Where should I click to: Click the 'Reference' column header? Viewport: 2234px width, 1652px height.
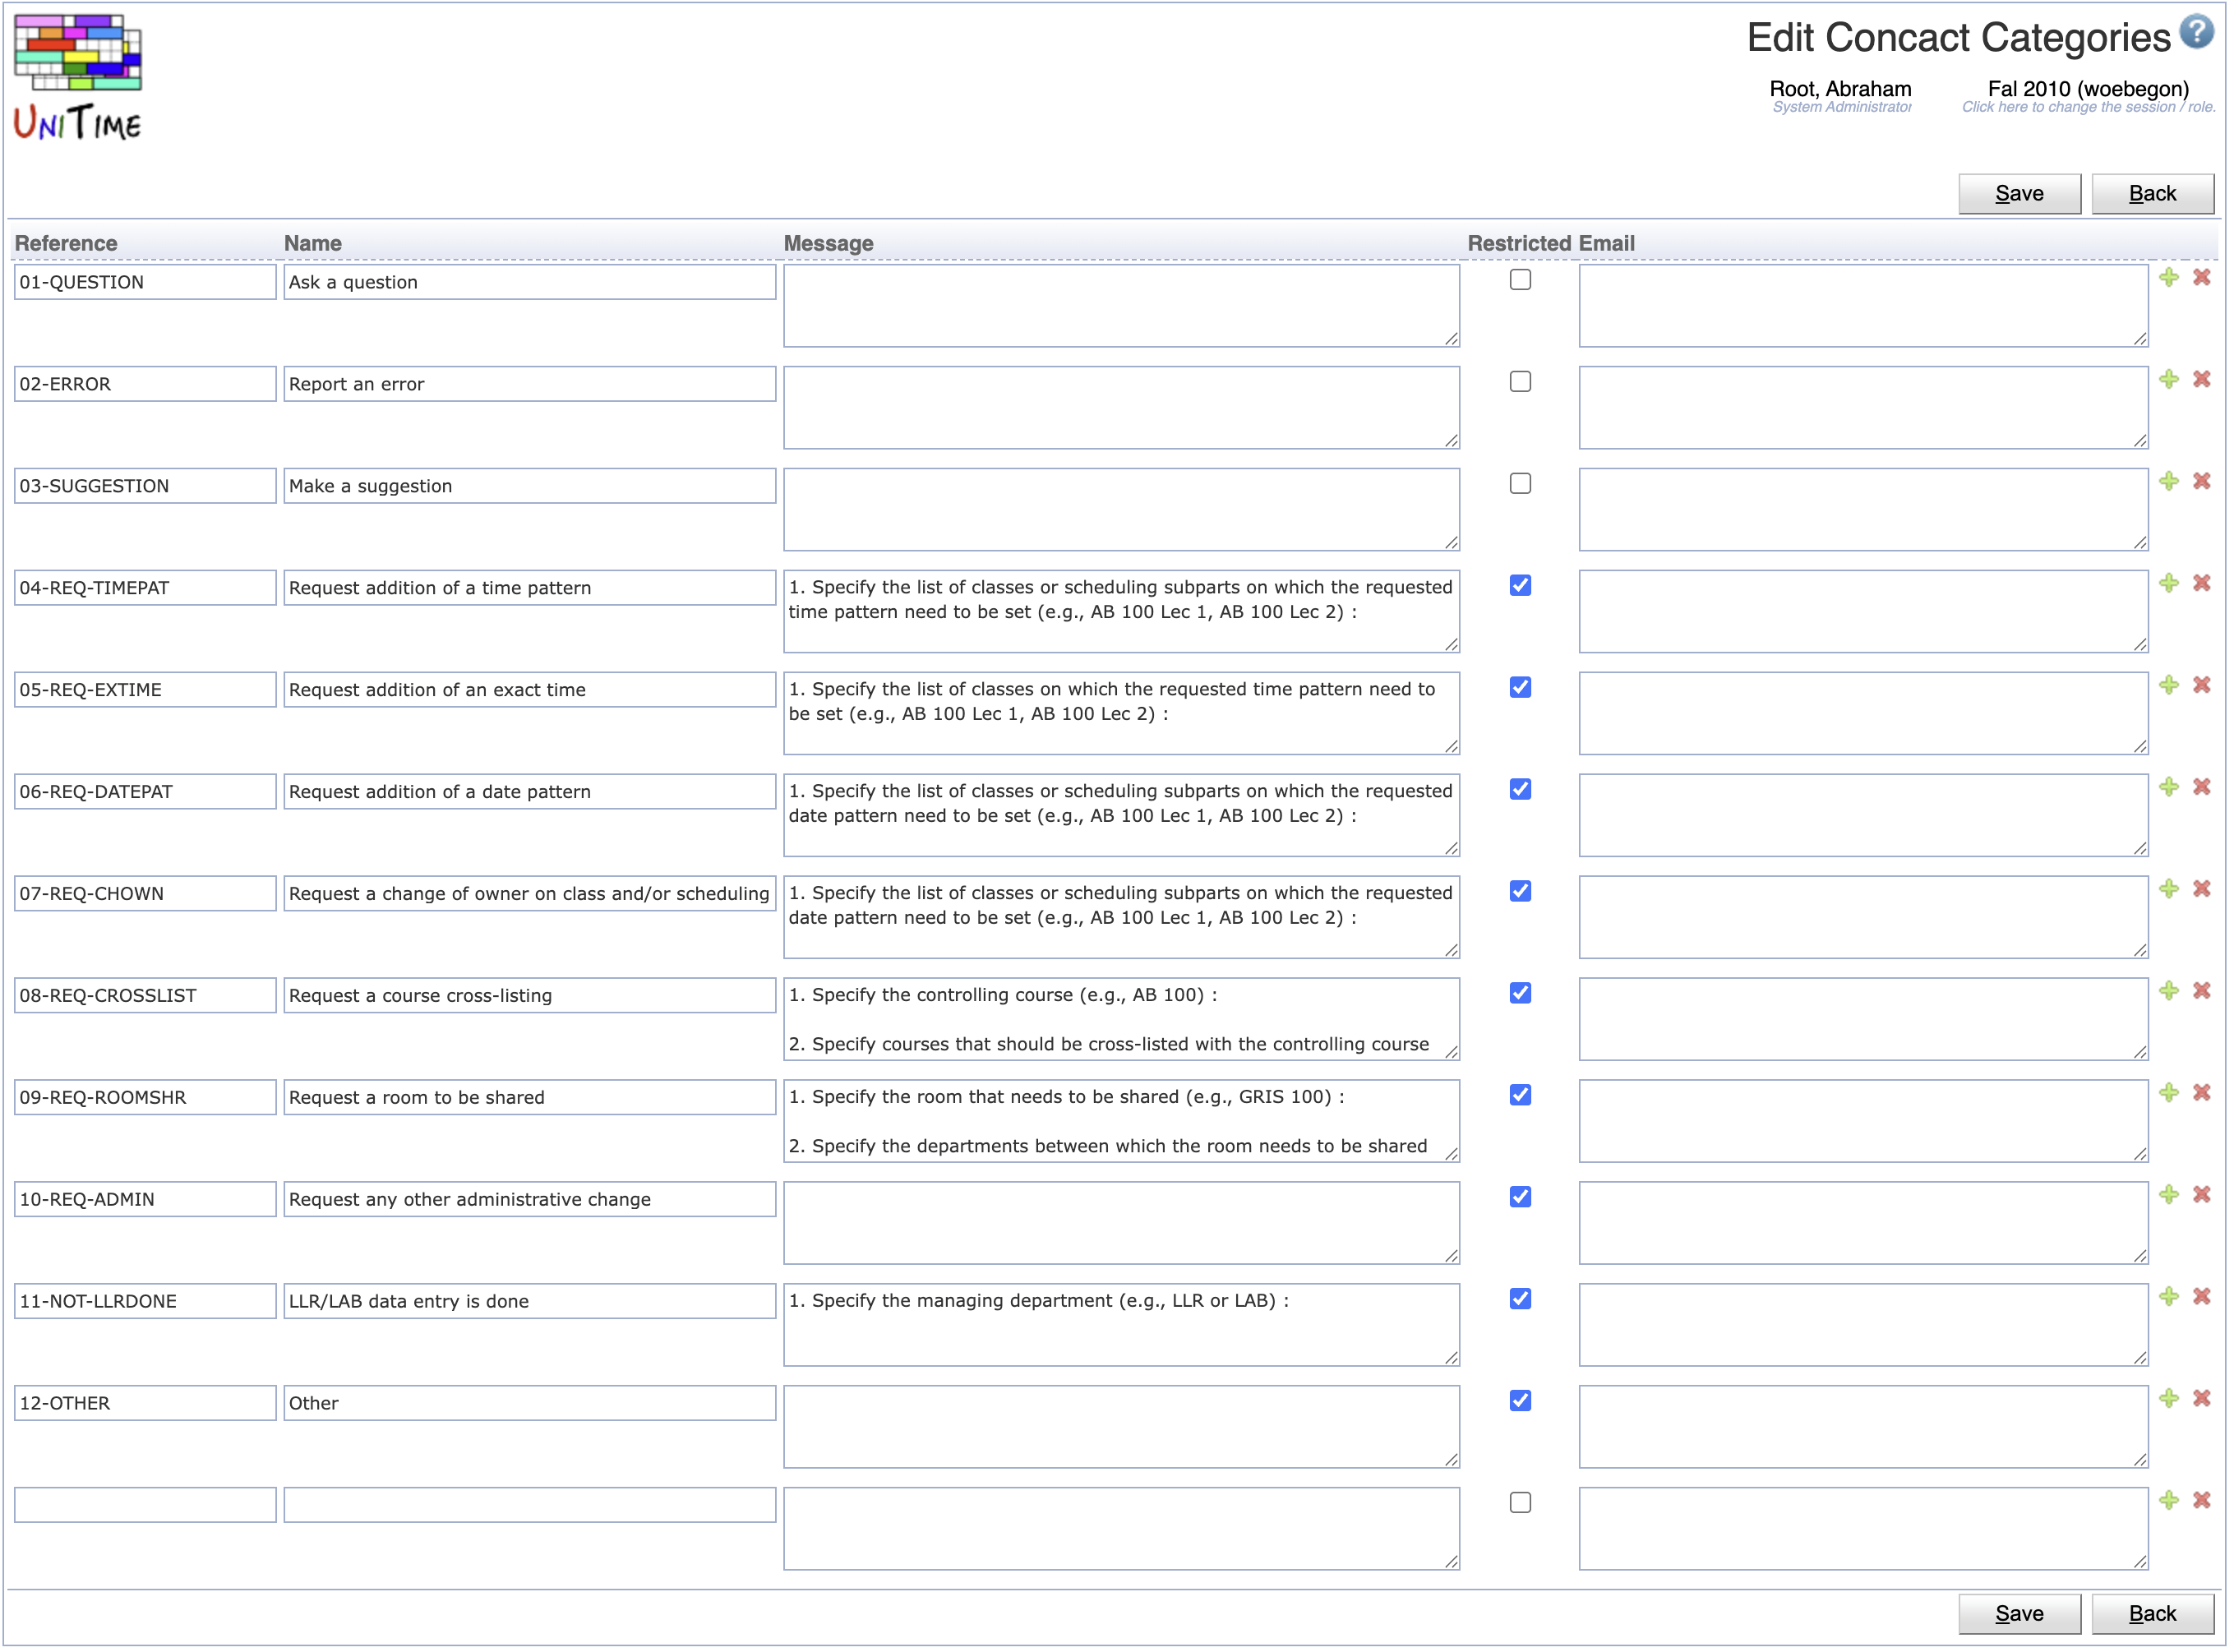pyautogui.click(x=66, y=244)
